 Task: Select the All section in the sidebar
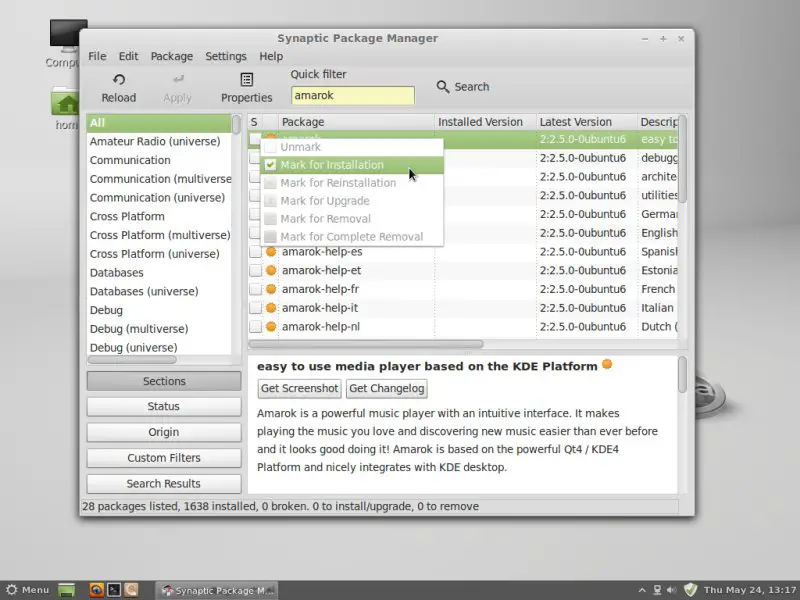pos(159,123)
